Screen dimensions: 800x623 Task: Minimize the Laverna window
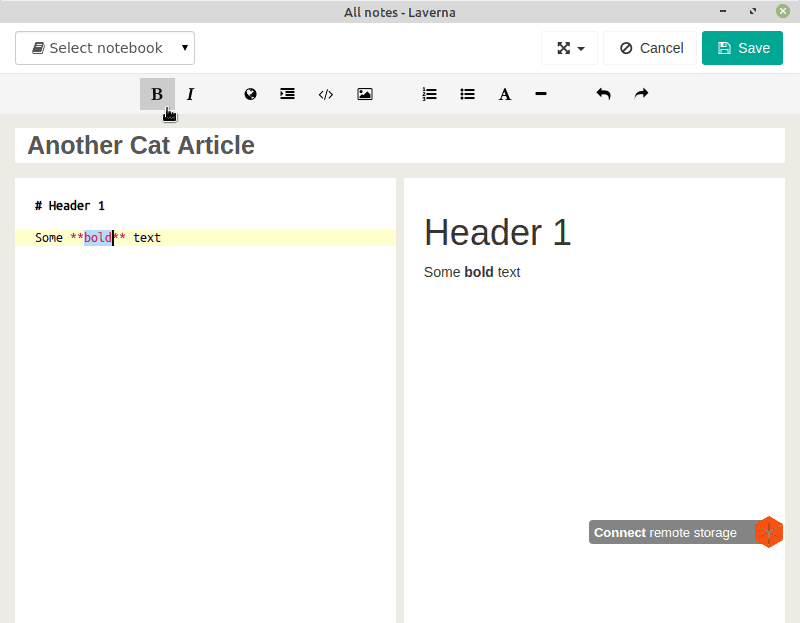(723, 11)
